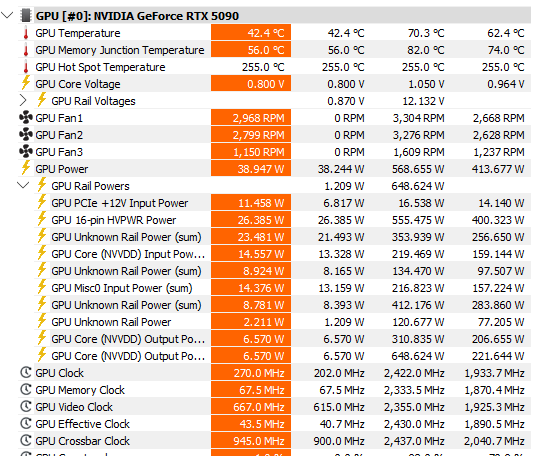The image size is (533, 456).
Task: Click the 1,890.5 MHz average Effective Clock
Action: click(x=494, y=424)
